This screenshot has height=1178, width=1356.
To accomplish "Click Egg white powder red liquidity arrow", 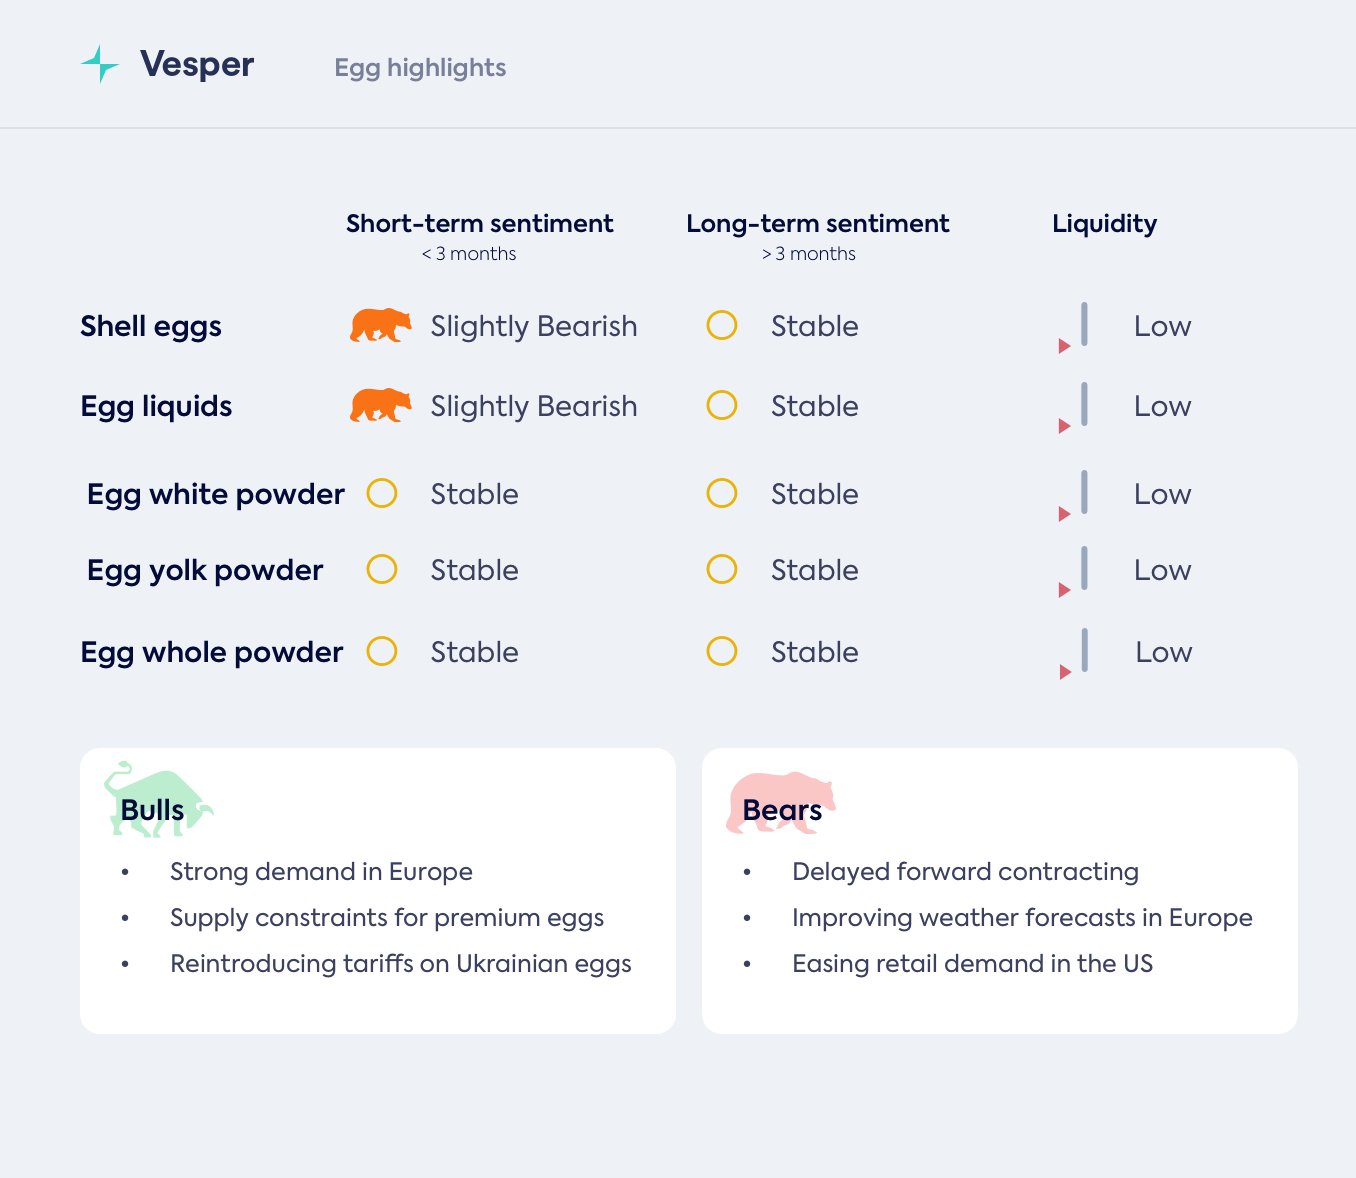I will pos(1065,514).
